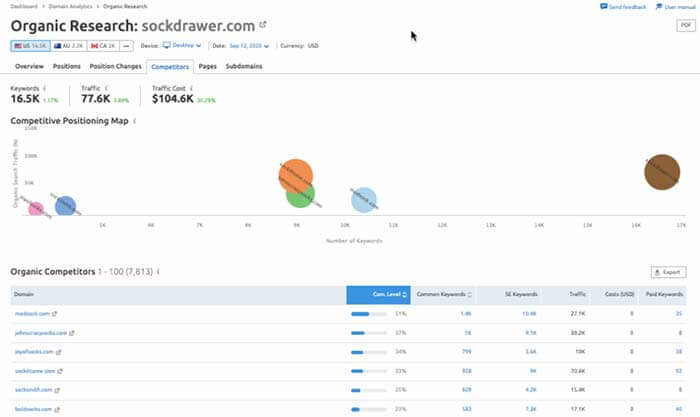Open fourth competitor row's external link icon
The height and width of the screenshot is (417, 700).
[60, 371]
